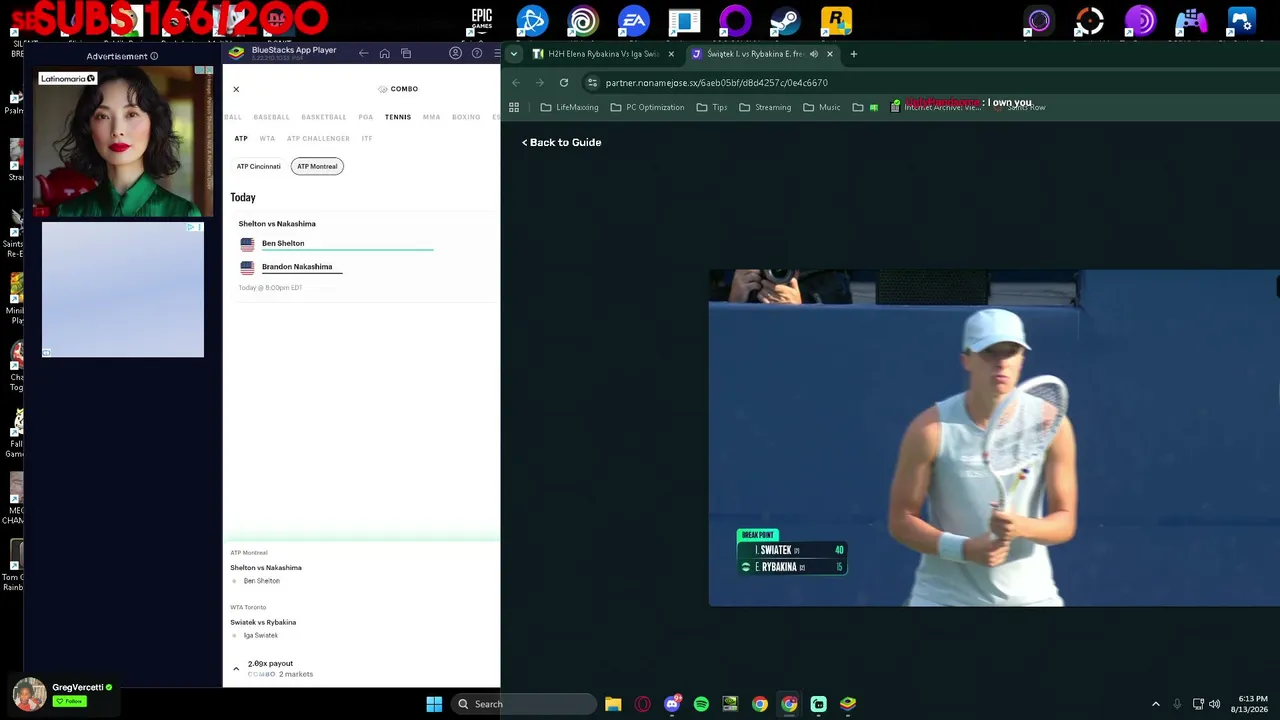Click the browser forward arrow

pyautogui.click(x=540, y=83)
